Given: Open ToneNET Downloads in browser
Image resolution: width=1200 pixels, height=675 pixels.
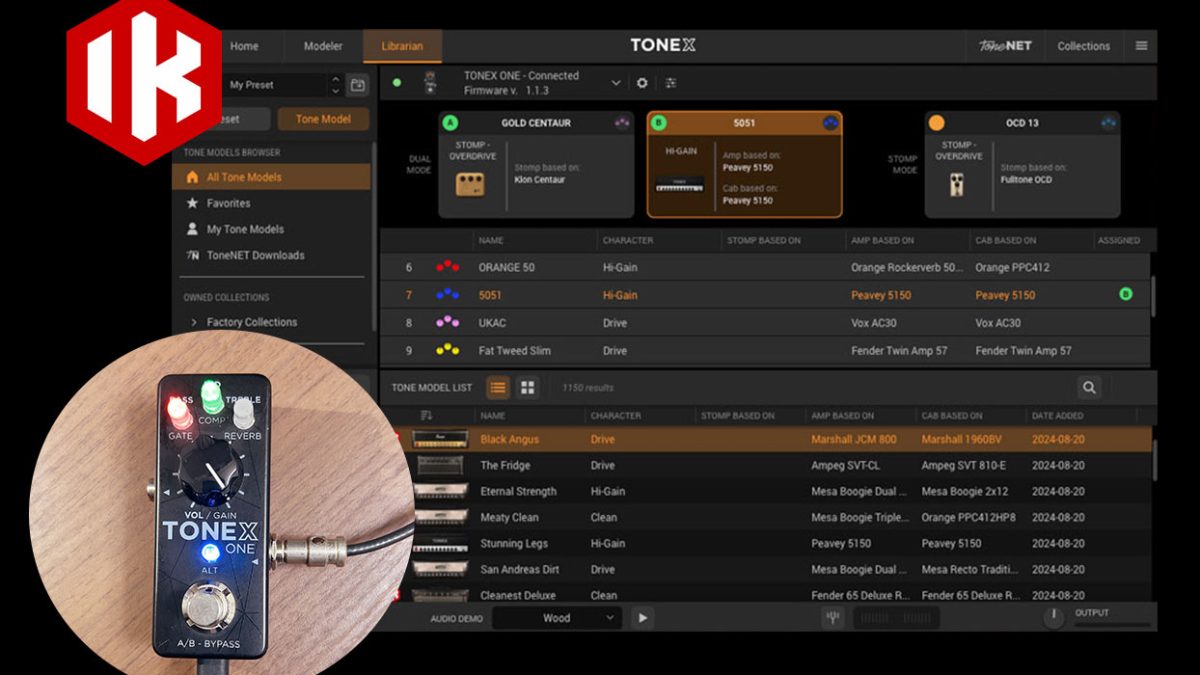Looking at the screenshot, I should (272, 255).
